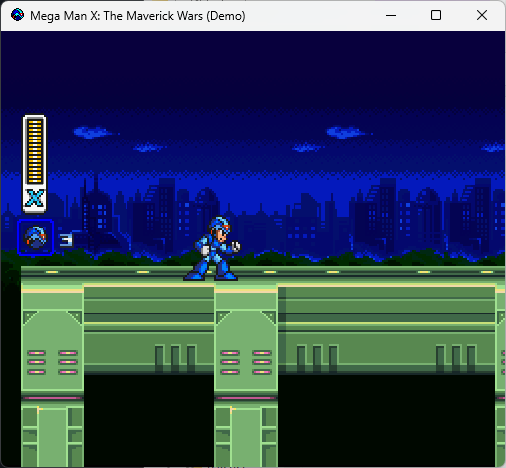Click the dark gap under the left highway span
This screenshot has width=506, height=468.
[149, 420]
